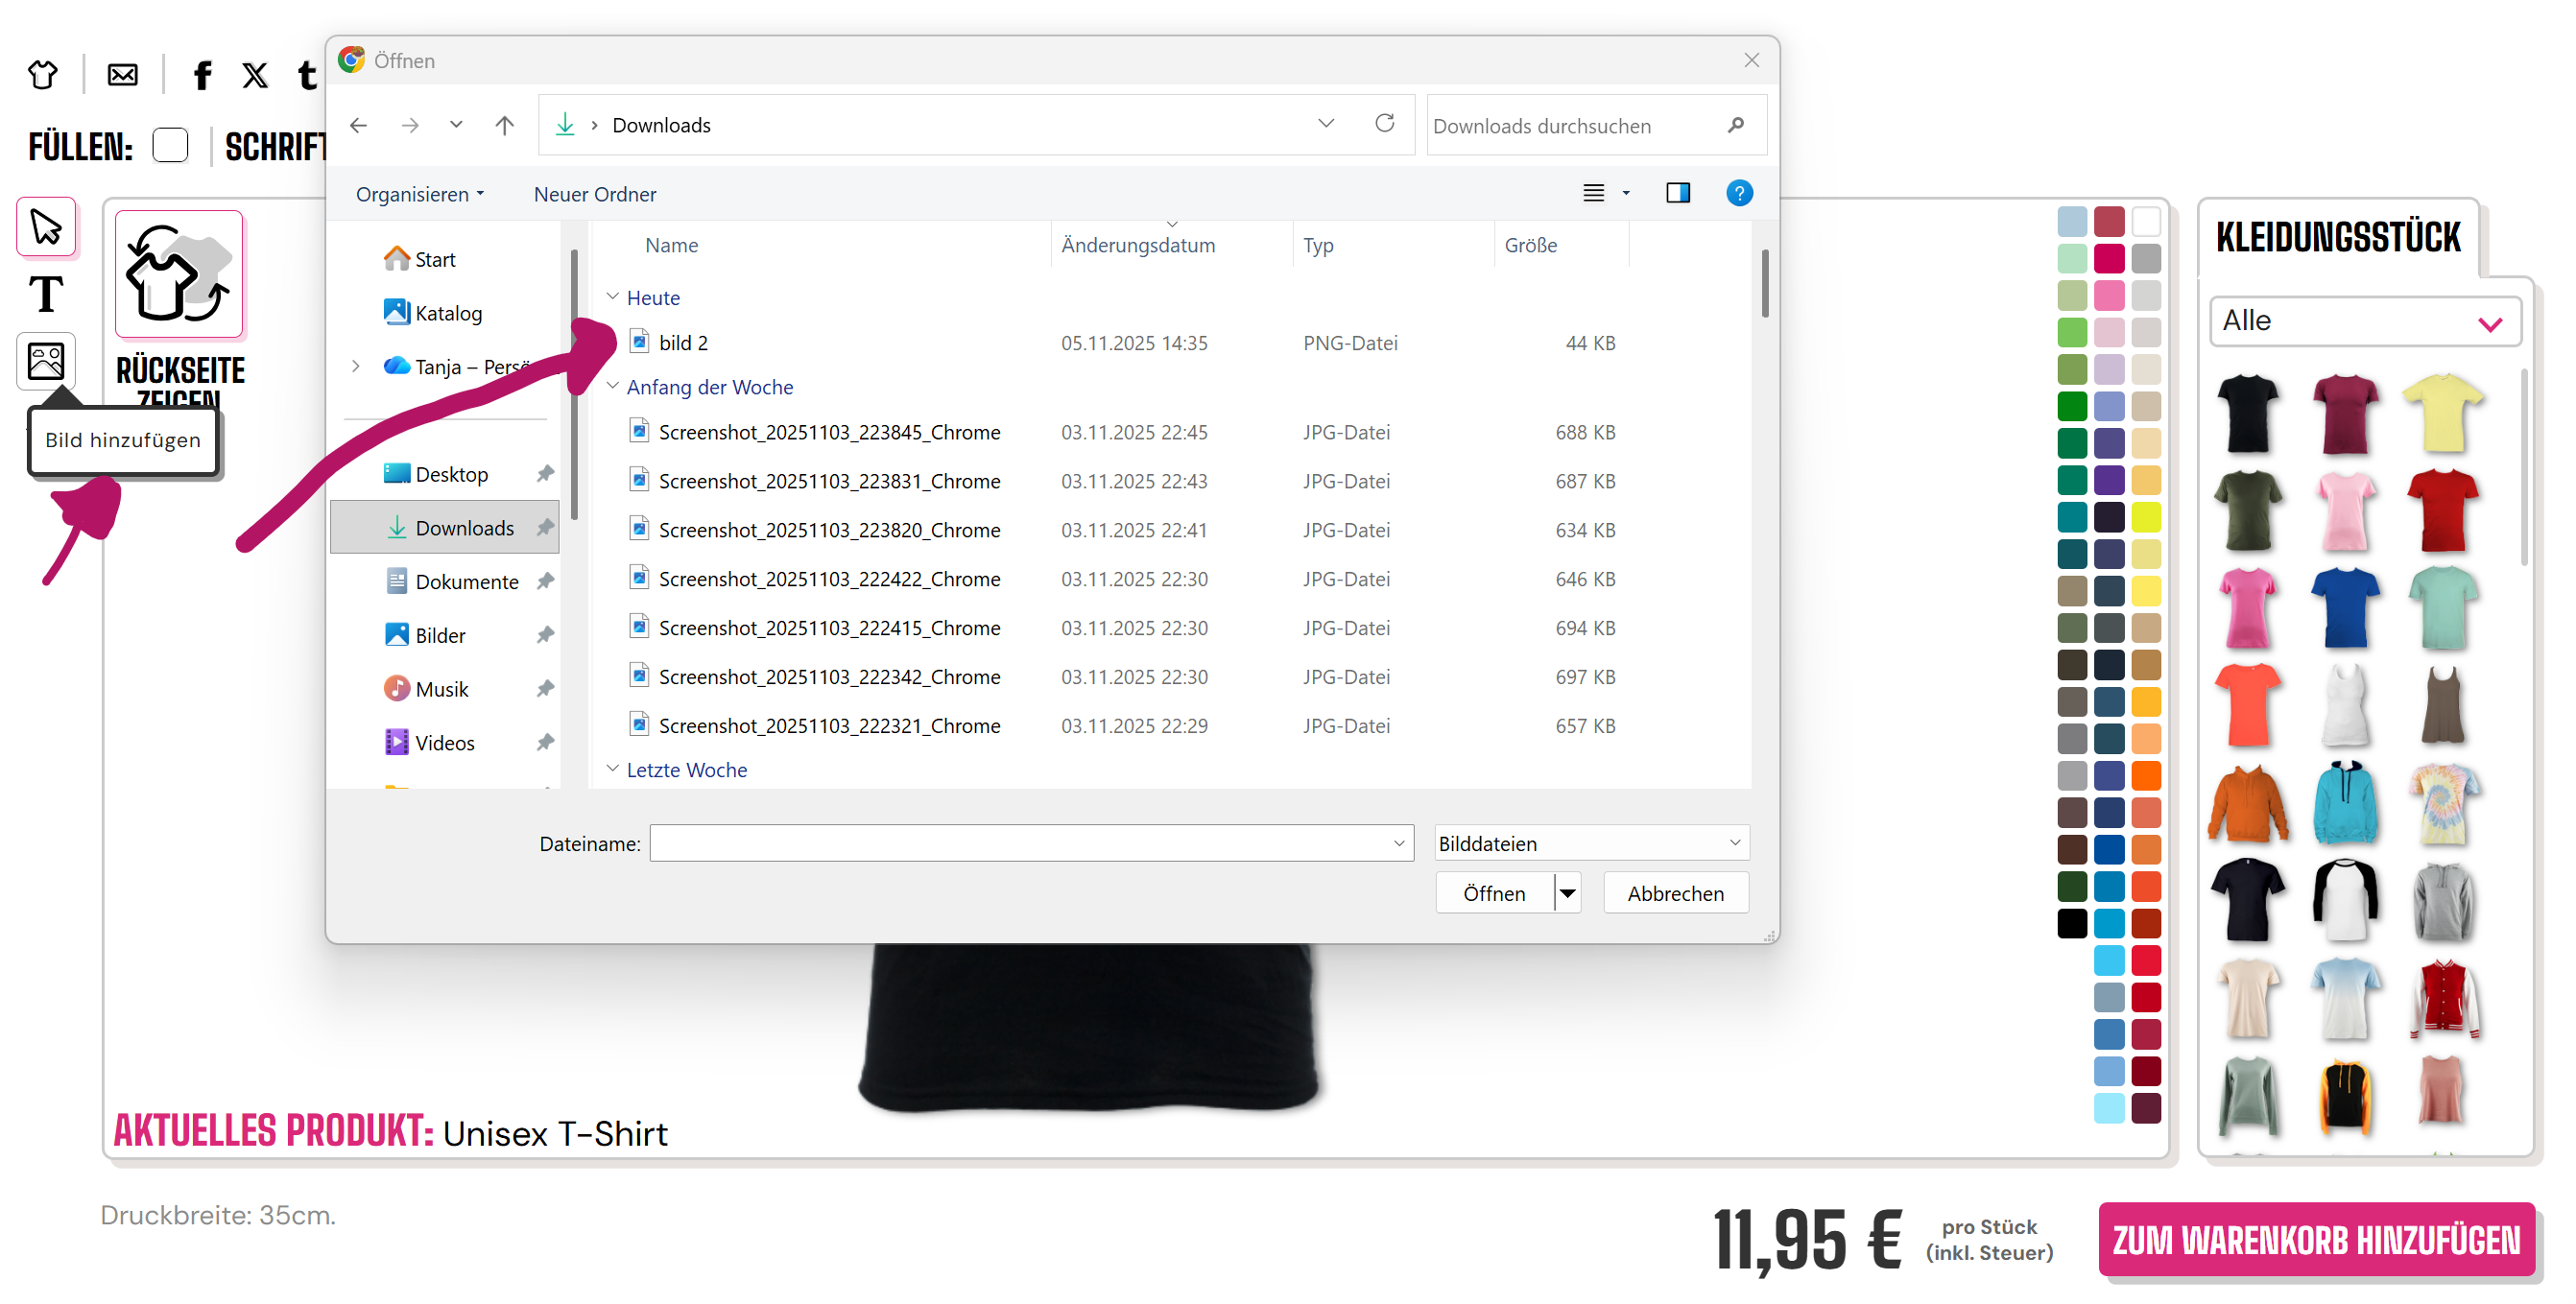2576x1304 pixels.
Task: Open the Alle garment category dropdown
Action: click(2363, 321)
